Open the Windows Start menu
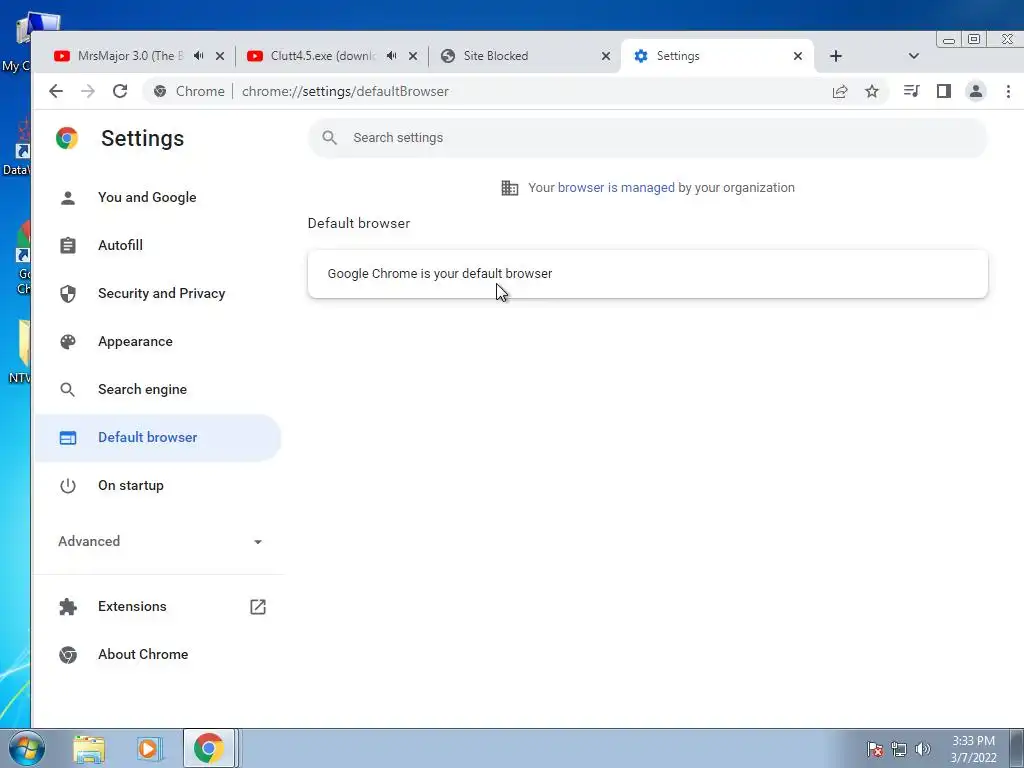The image size is (1024, 768). [x=27, y=748]
